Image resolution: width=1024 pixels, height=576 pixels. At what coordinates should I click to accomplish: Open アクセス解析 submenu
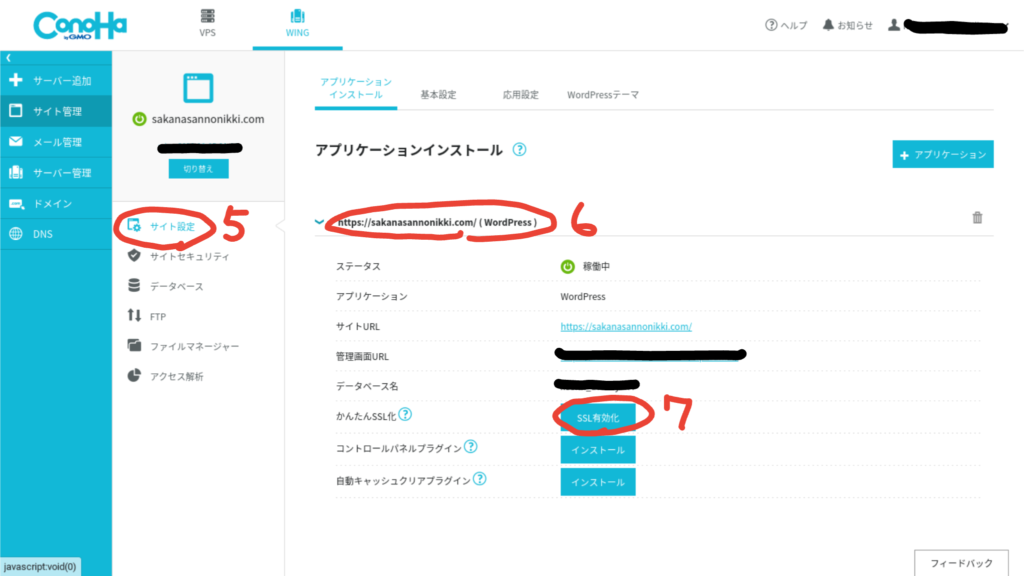pyautogui.click(x=176, y=376)
